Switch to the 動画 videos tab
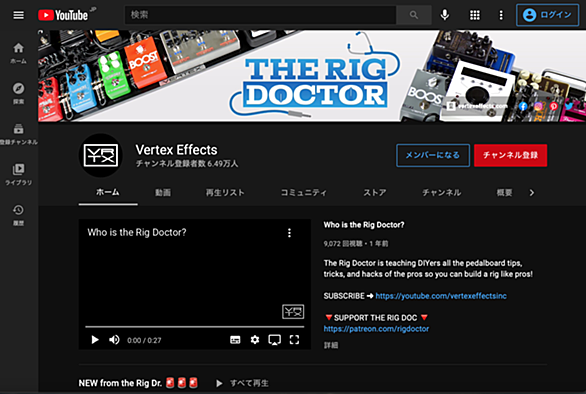 [x=163, y=193]
